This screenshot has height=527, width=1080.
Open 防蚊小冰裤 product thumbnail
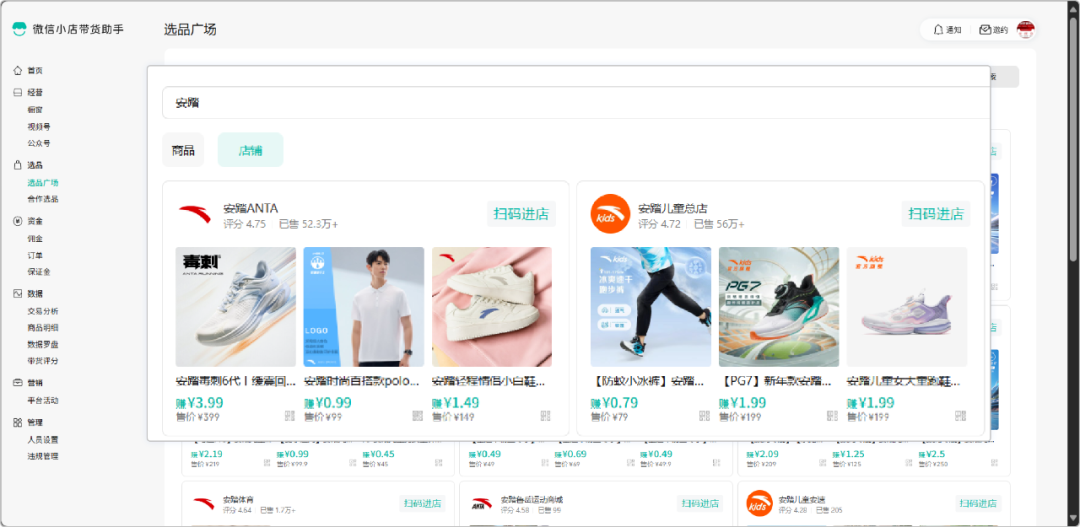coord(650,307)
